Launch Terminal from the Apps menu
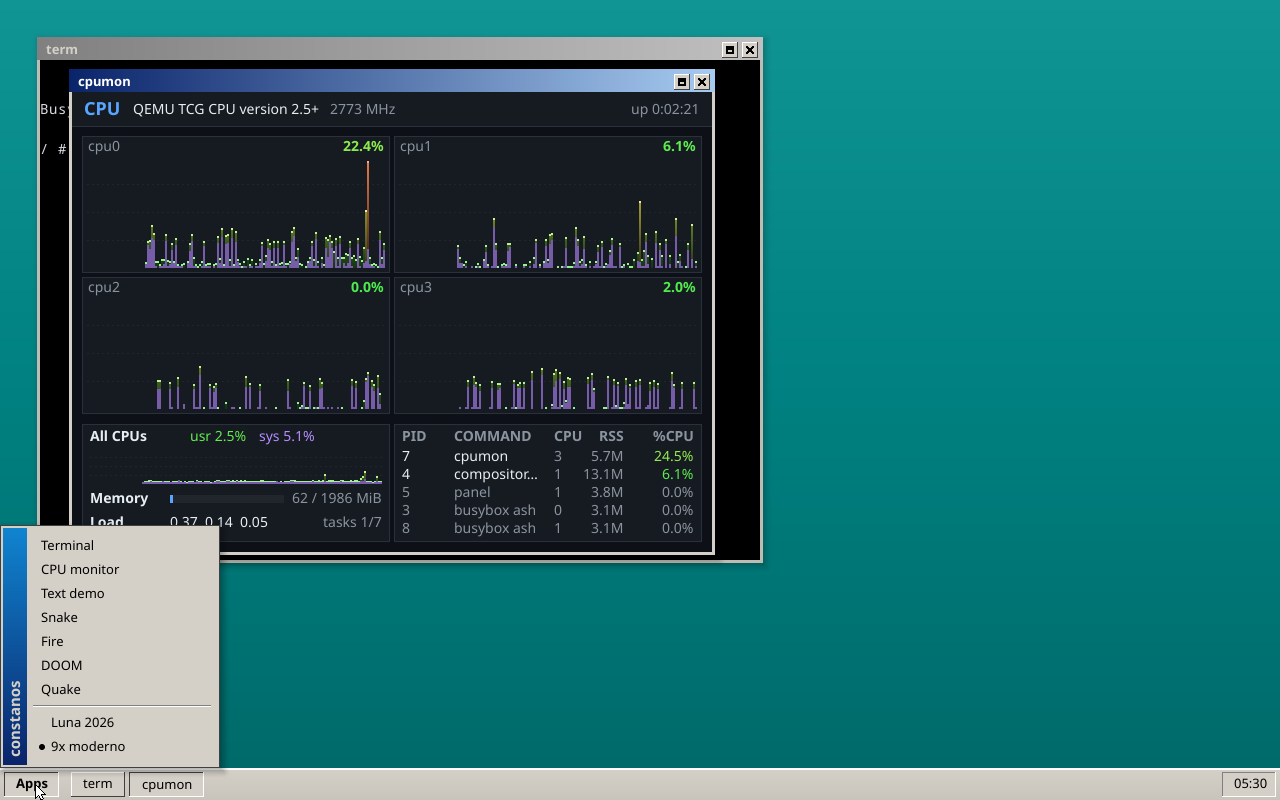Image resolution: width=1280 pixels, height=800 pixels. pos(122,545)
